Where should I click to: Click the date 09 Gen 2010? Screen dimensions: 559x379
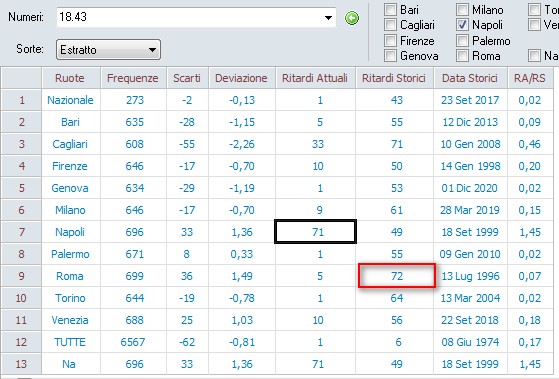click(470, 254)
